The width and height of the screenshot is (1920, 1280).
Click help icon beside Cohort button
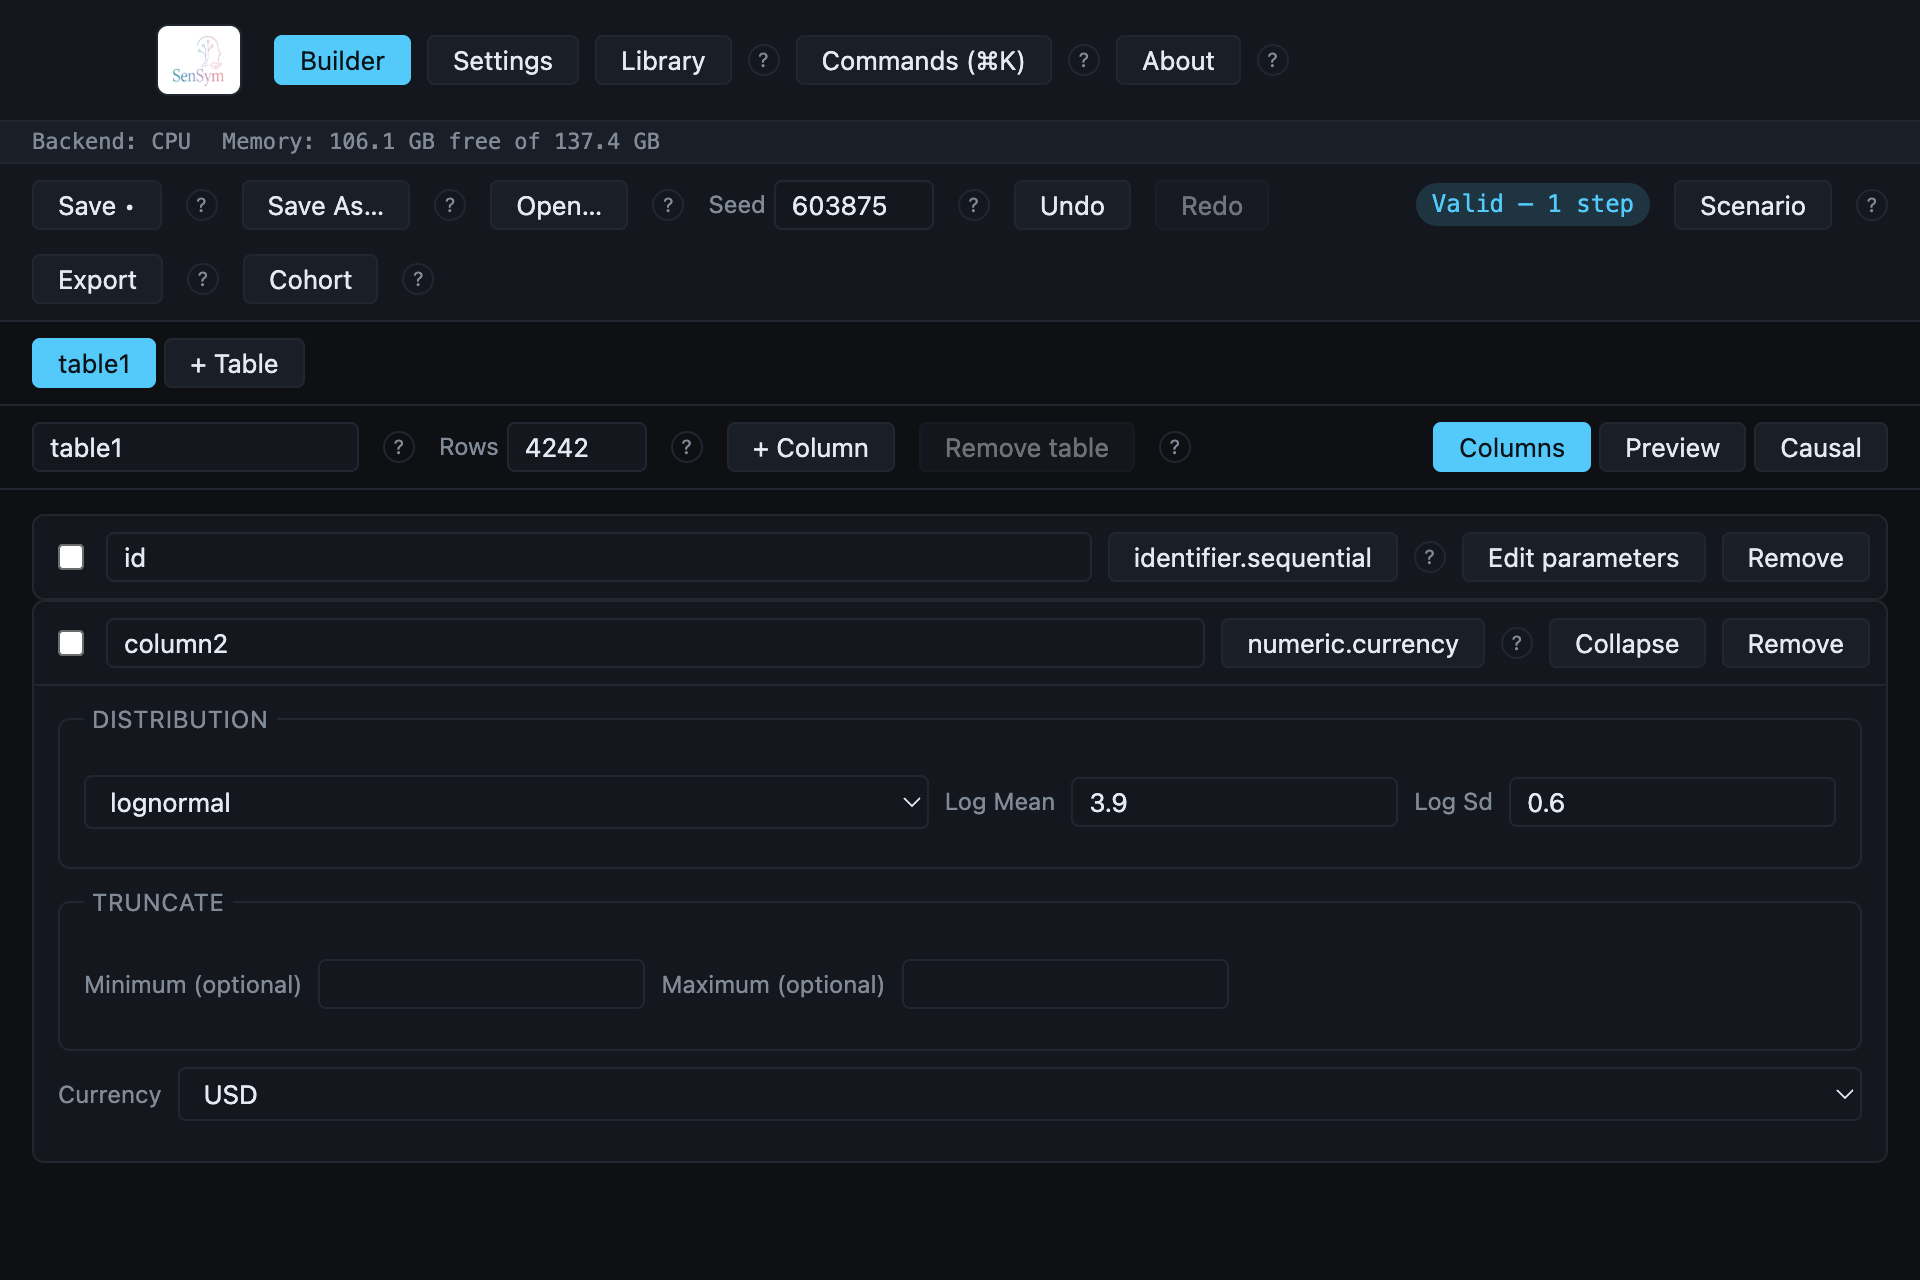pyautogui.click(x=418, y=279)
